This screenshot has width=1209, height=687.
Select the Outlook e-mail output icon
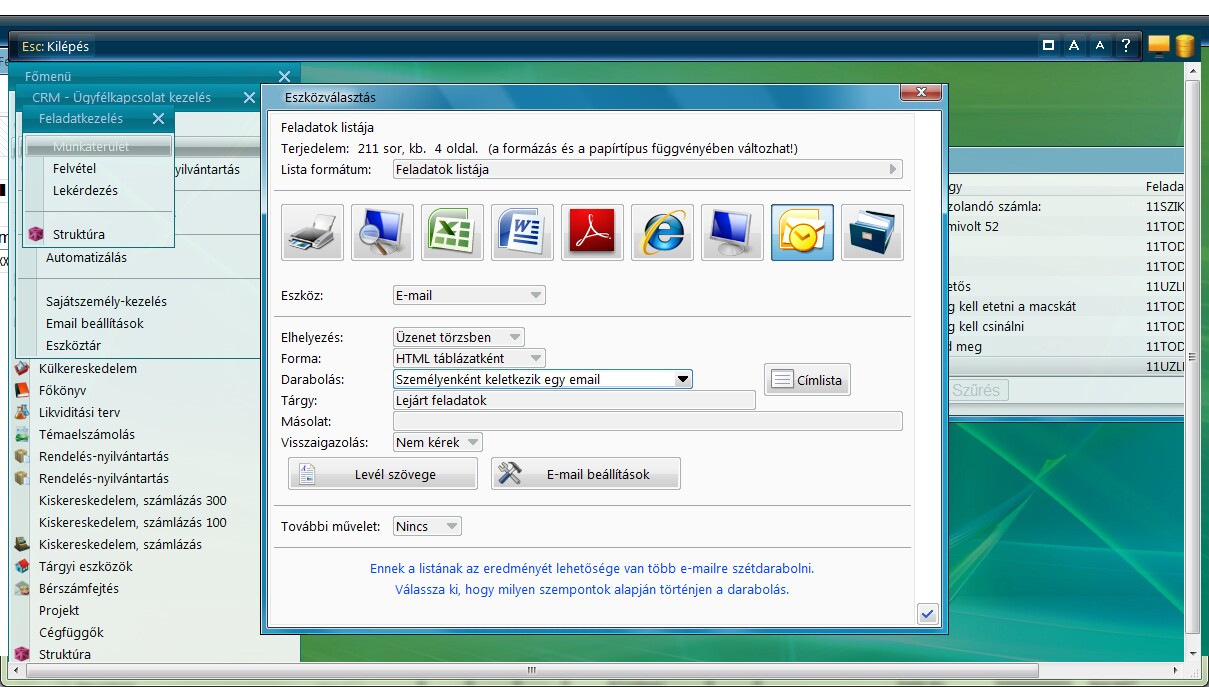tap(803, 232)
